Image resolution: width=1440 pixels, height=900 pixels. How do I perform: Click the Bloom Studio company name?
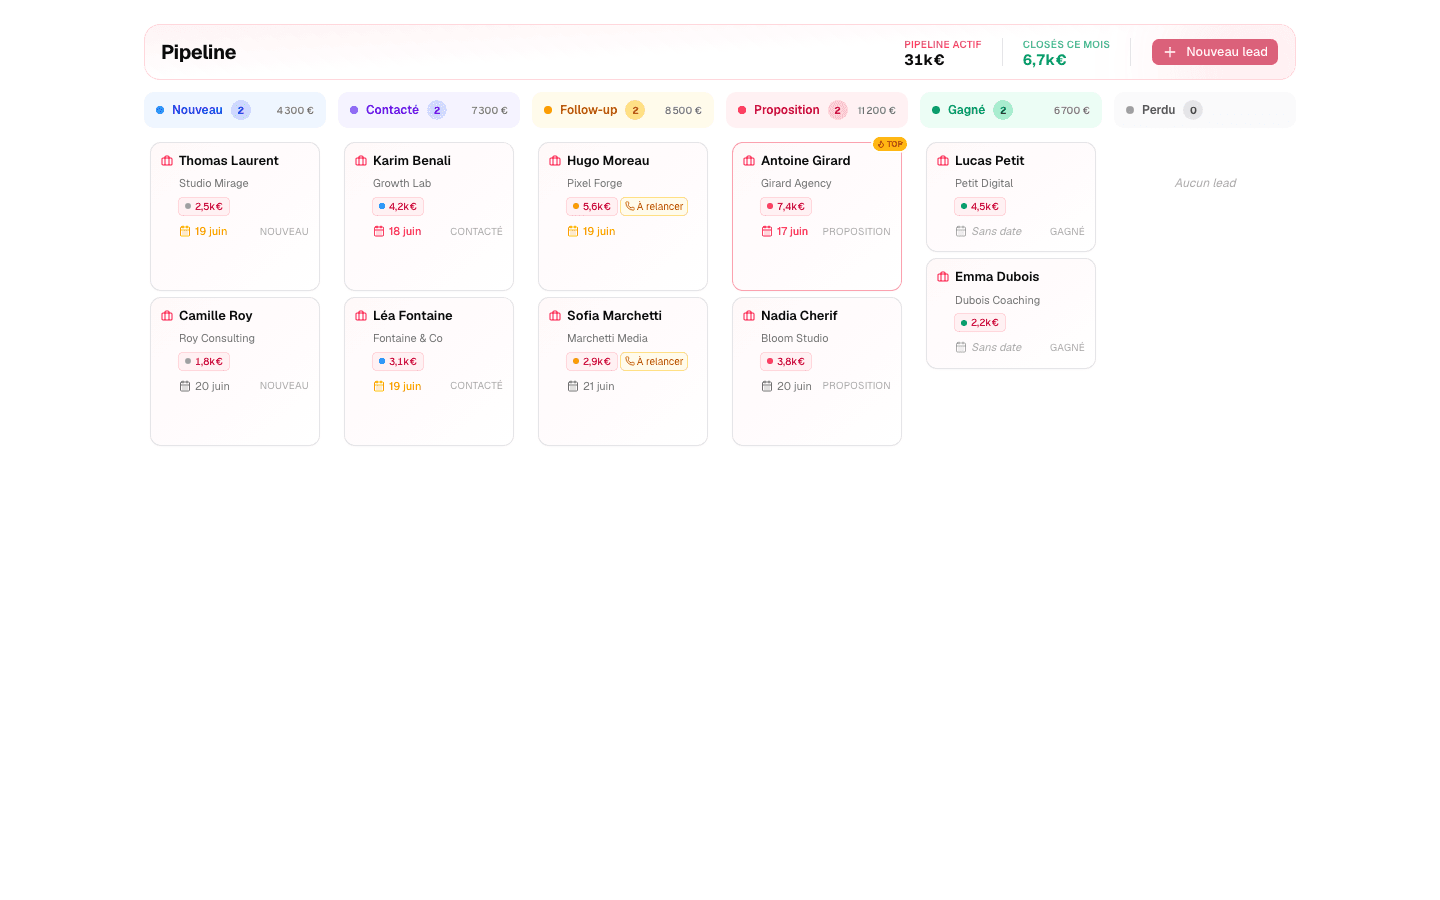tap(795, 339)
